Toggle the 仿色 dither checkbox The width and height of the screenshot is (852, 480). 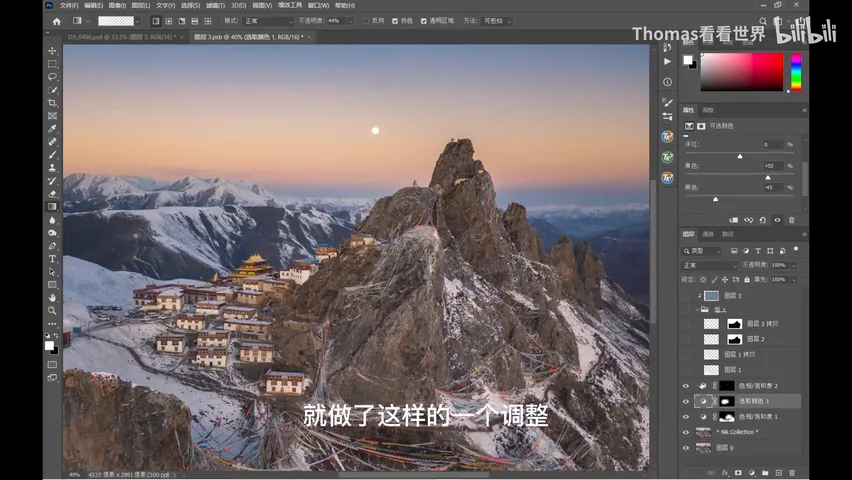pyautogui.click(x=395, y=21)
